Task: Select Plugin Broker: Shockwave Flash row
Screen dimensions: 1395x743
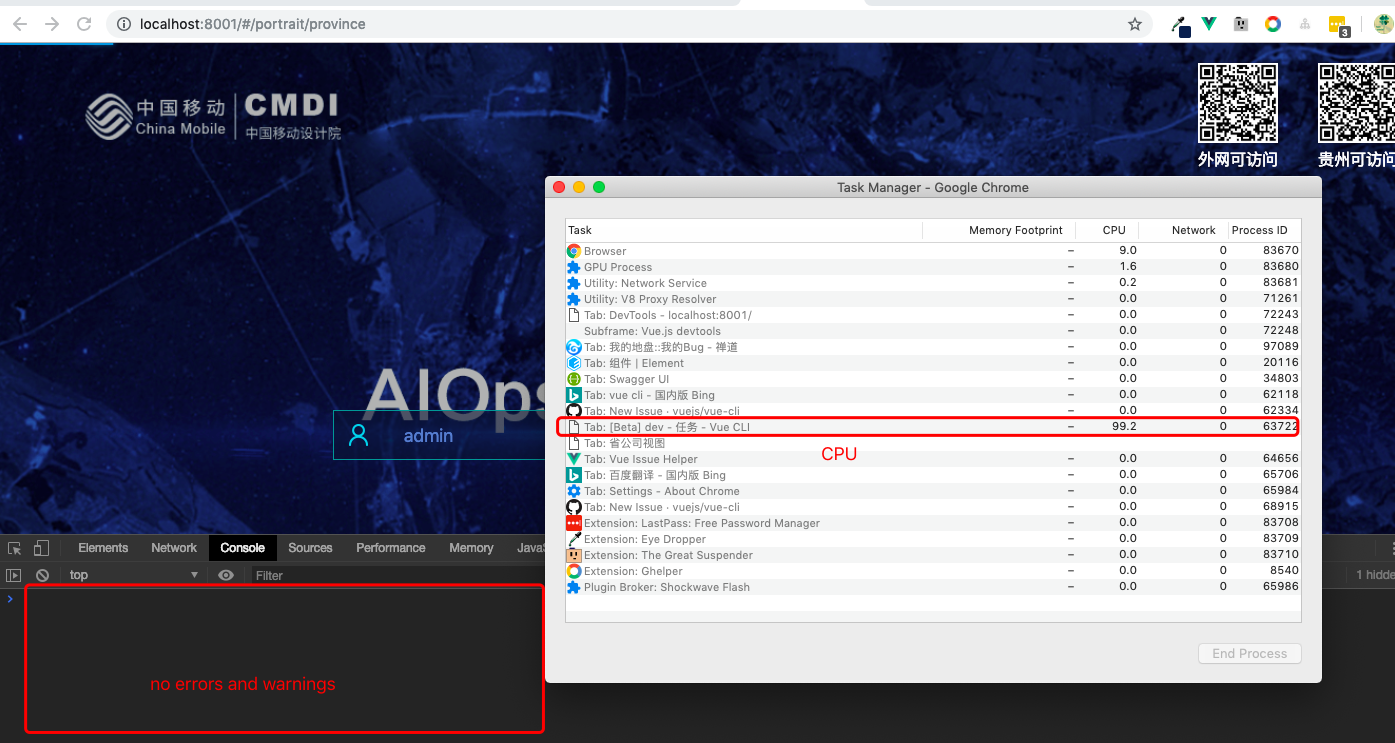Action: click(x=933, y=587)
